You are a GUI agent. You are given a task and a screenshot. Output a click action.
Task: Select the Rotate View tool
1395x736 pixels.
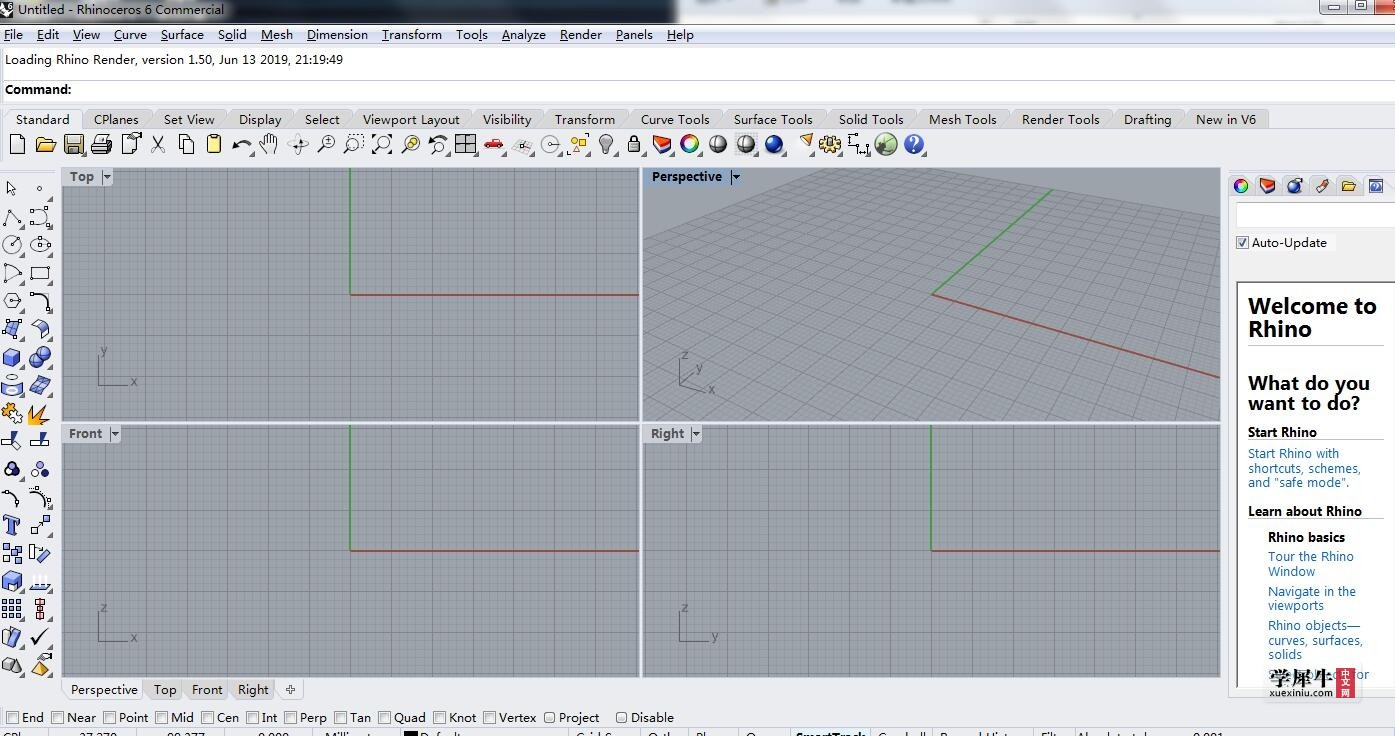pos(298,145)
